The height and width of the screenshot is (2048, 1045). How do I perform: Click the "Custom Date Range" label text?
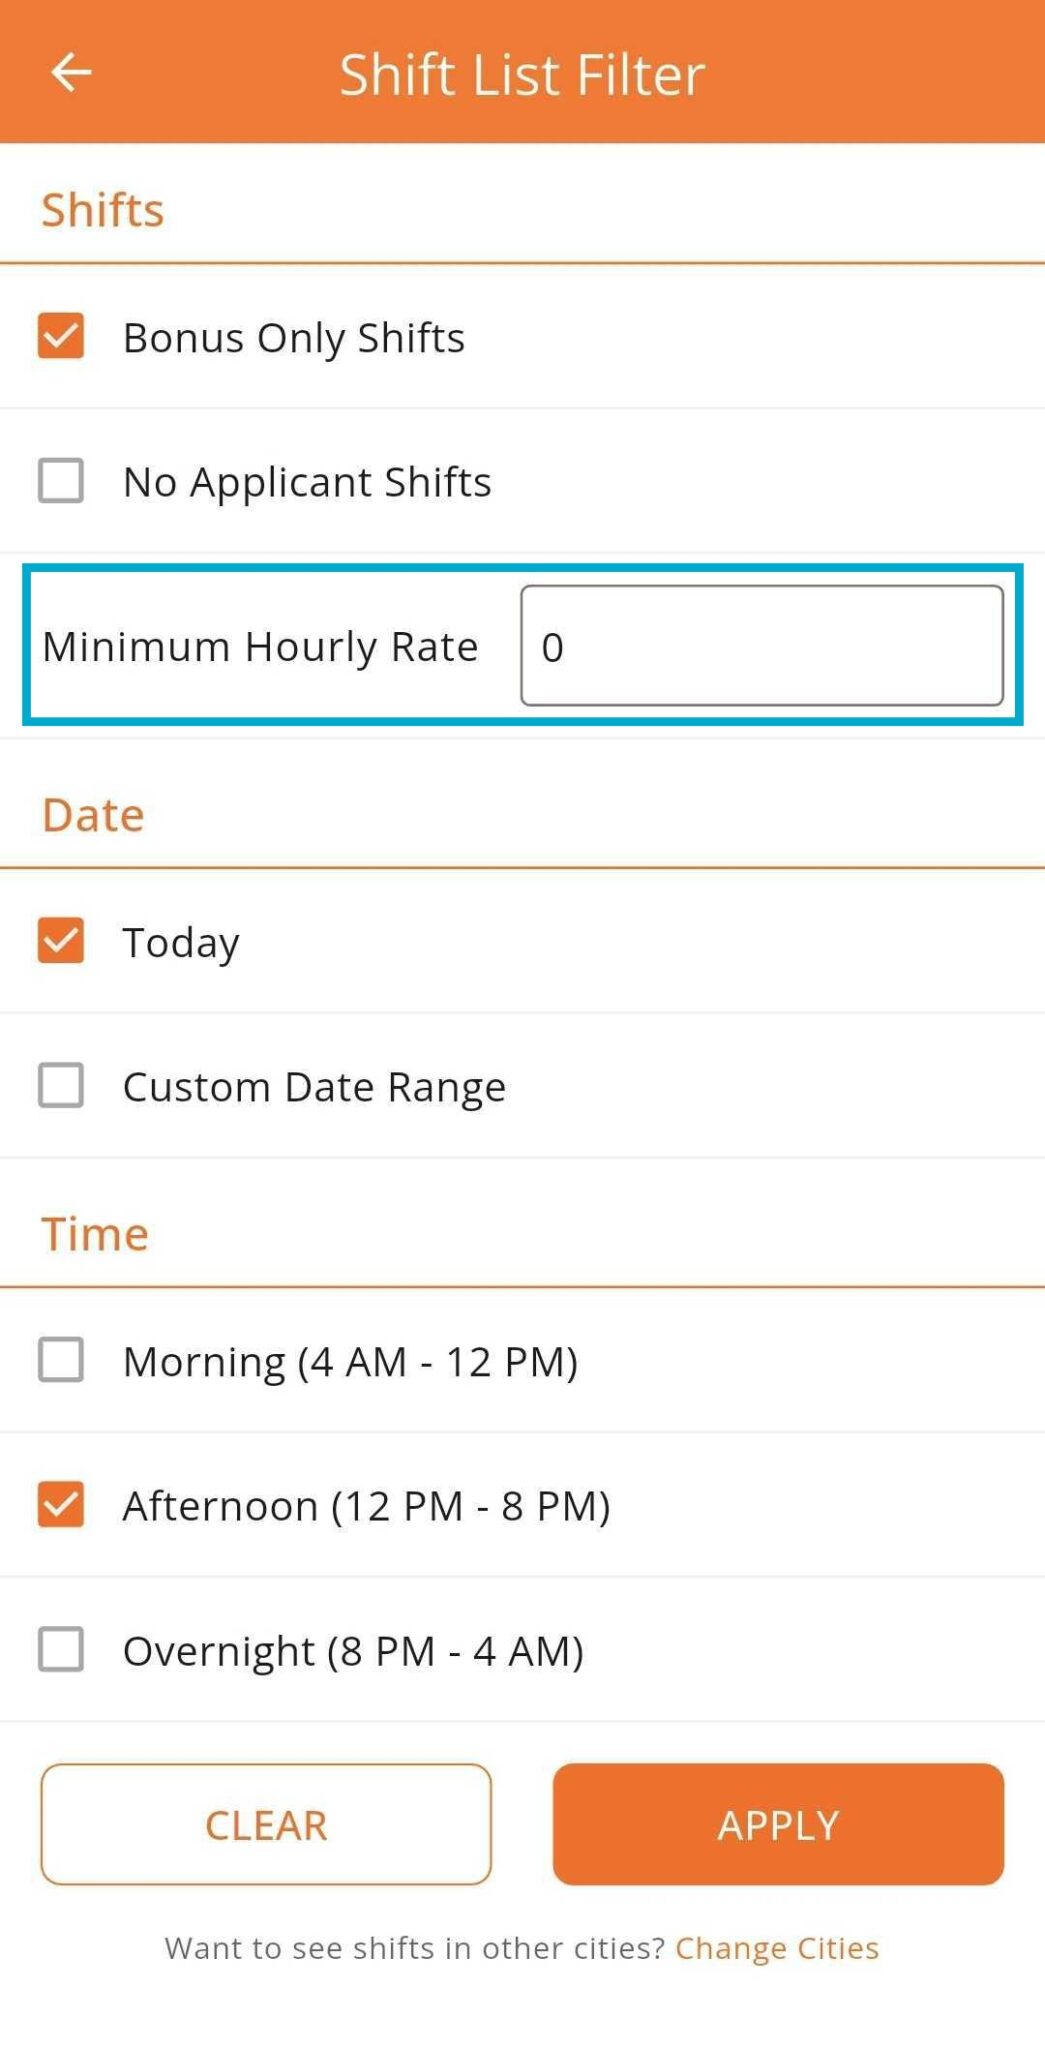(x=314, y=1086)
